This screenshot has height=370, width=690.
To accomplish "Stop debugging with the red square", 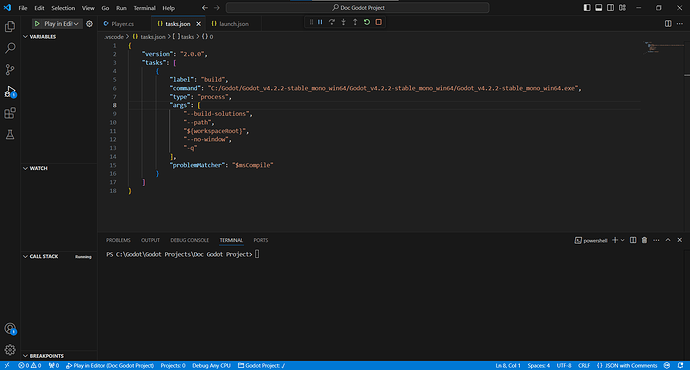I will [378, 22].
